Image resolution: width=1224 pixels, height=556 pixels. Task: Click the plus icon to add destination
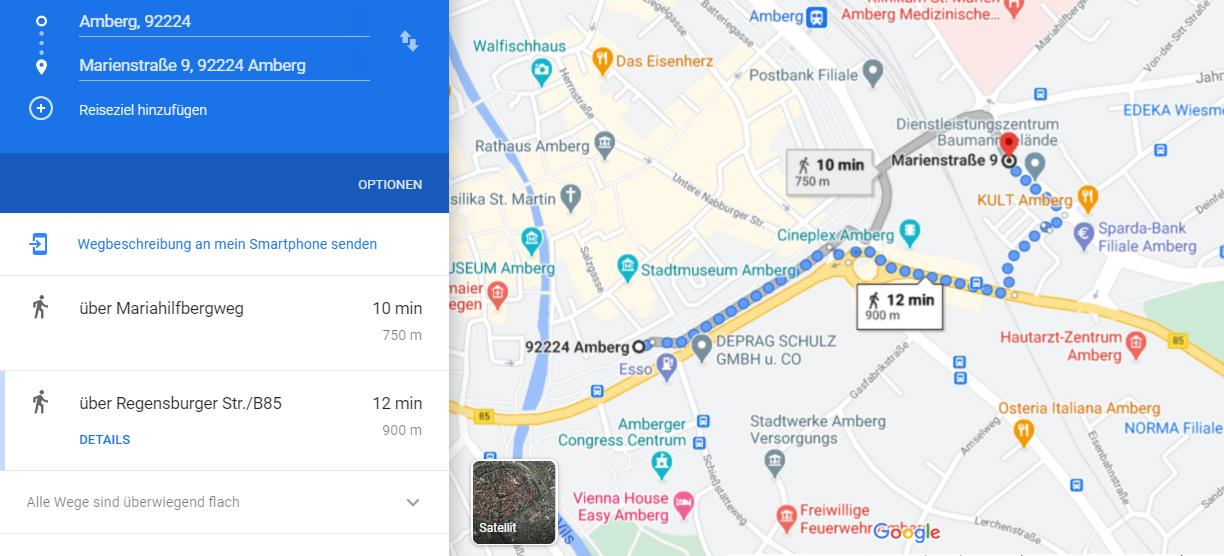coord(41,109)
